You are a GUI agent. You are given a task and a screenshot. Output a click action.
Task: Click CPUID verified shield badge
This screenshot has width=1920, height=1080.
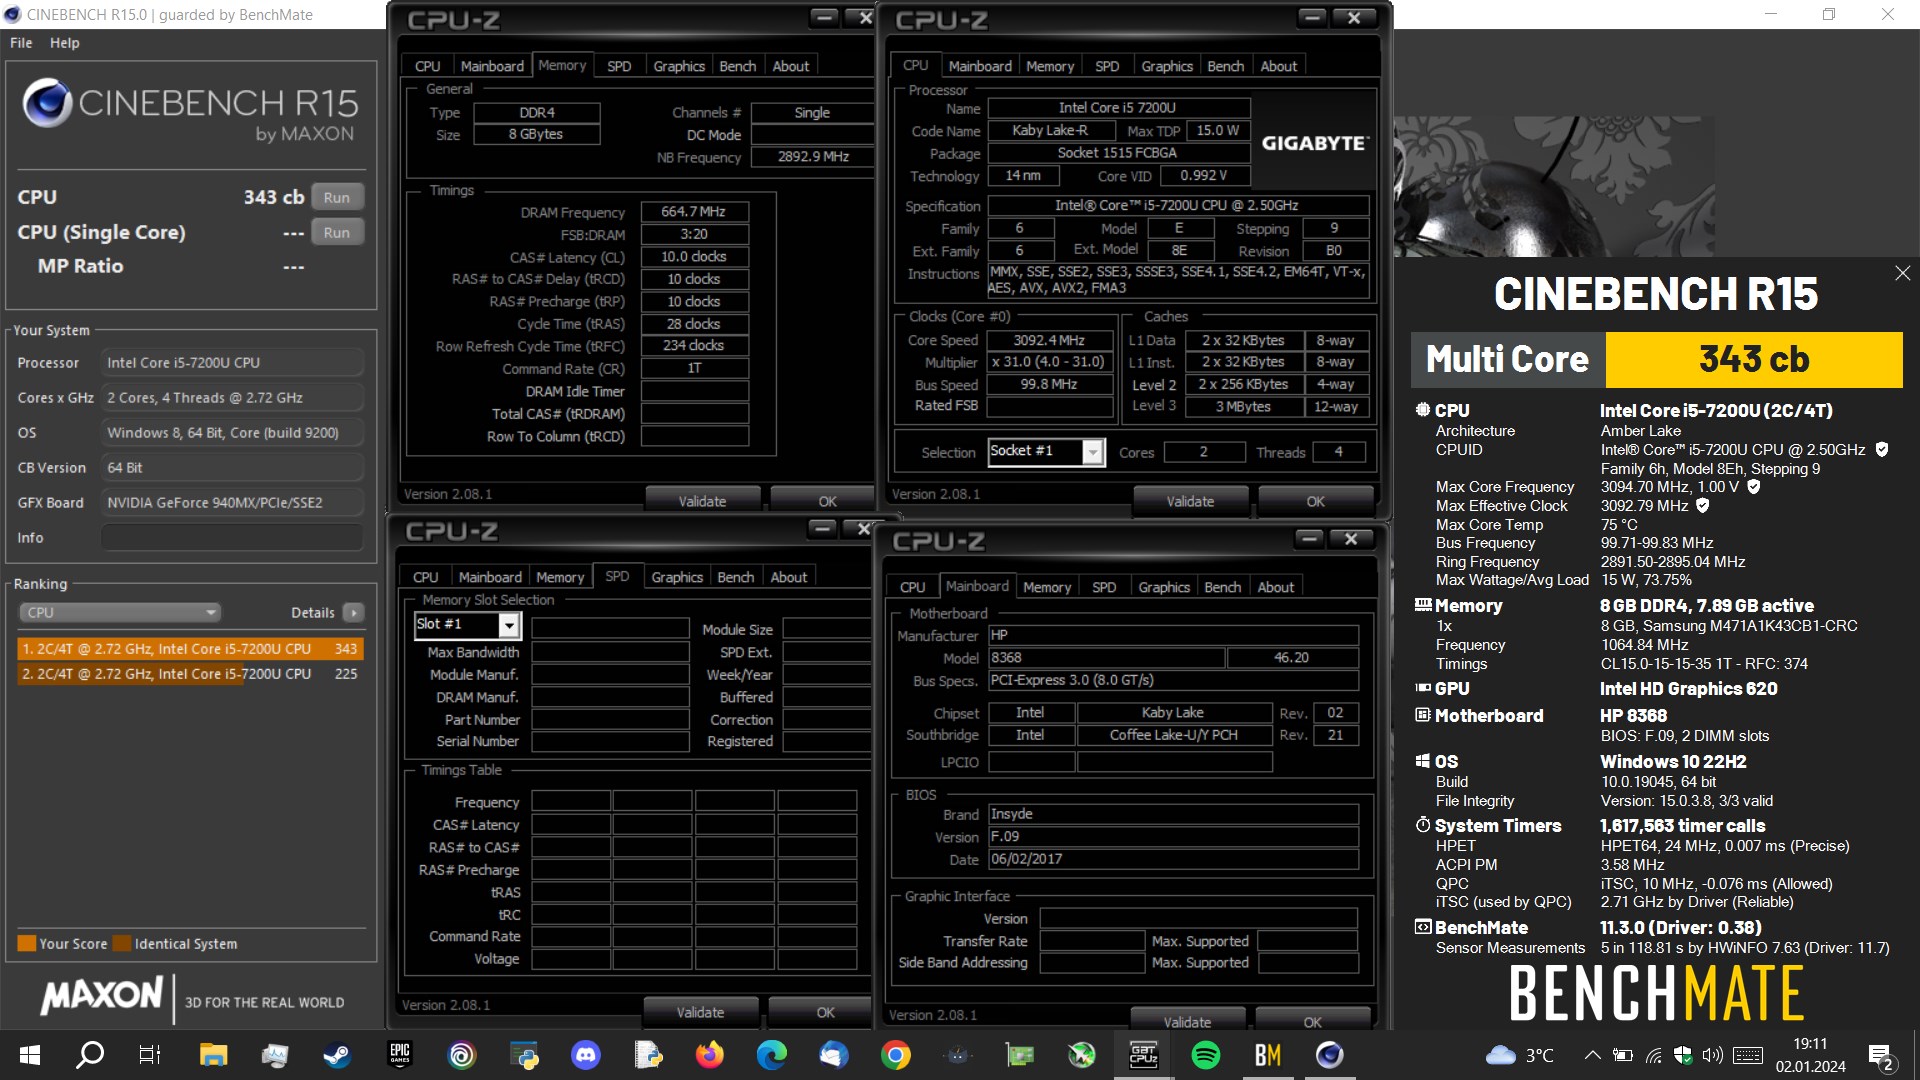click(x=1881, y=450)
